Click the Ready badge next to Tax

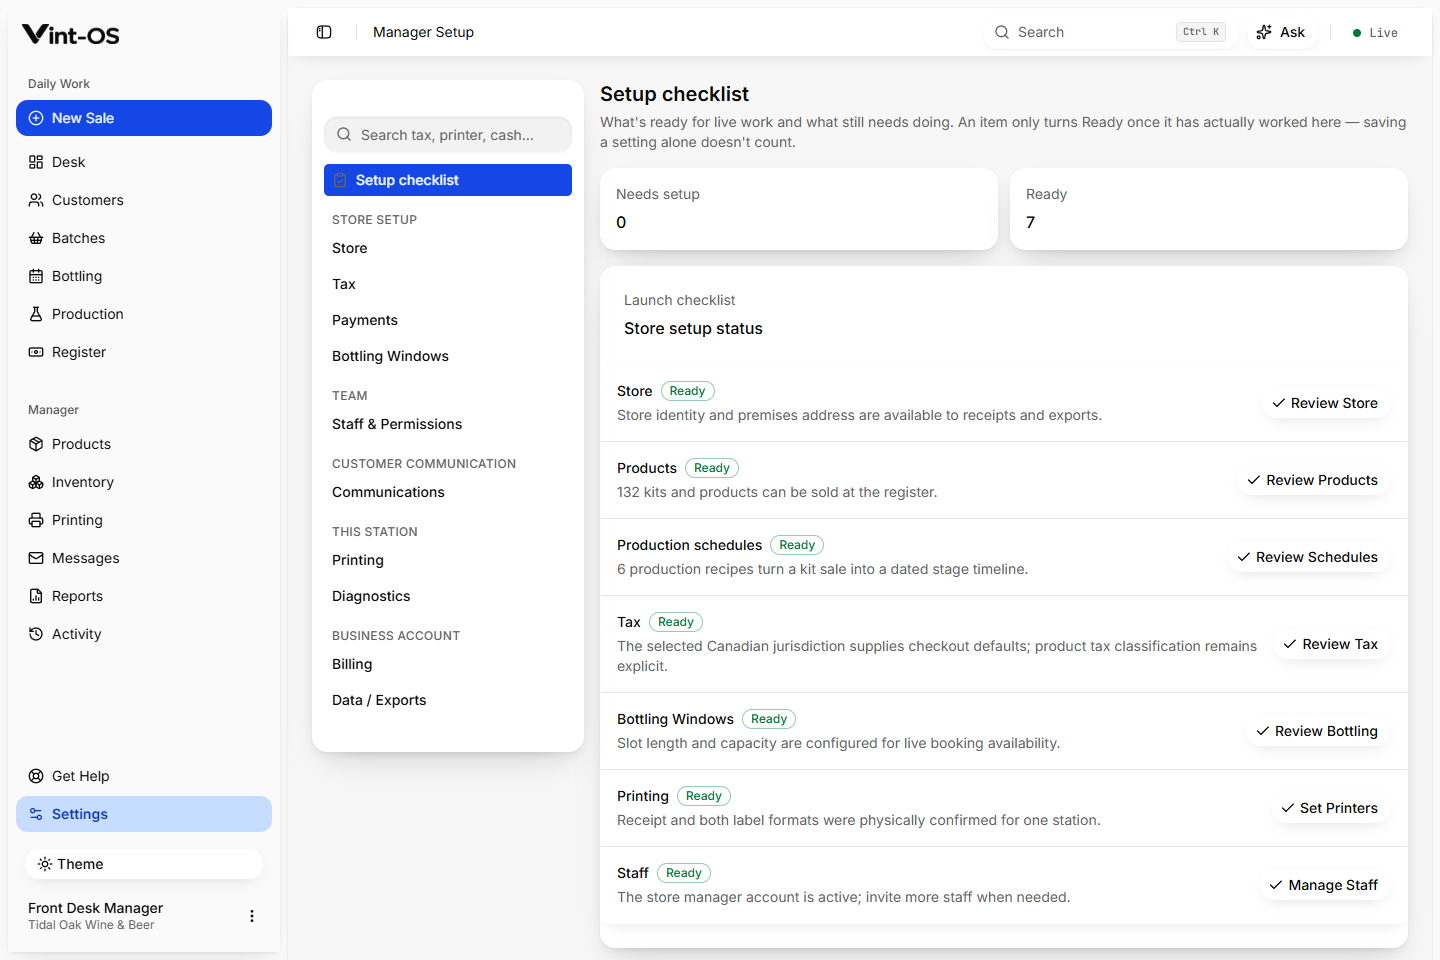[676, 622]
